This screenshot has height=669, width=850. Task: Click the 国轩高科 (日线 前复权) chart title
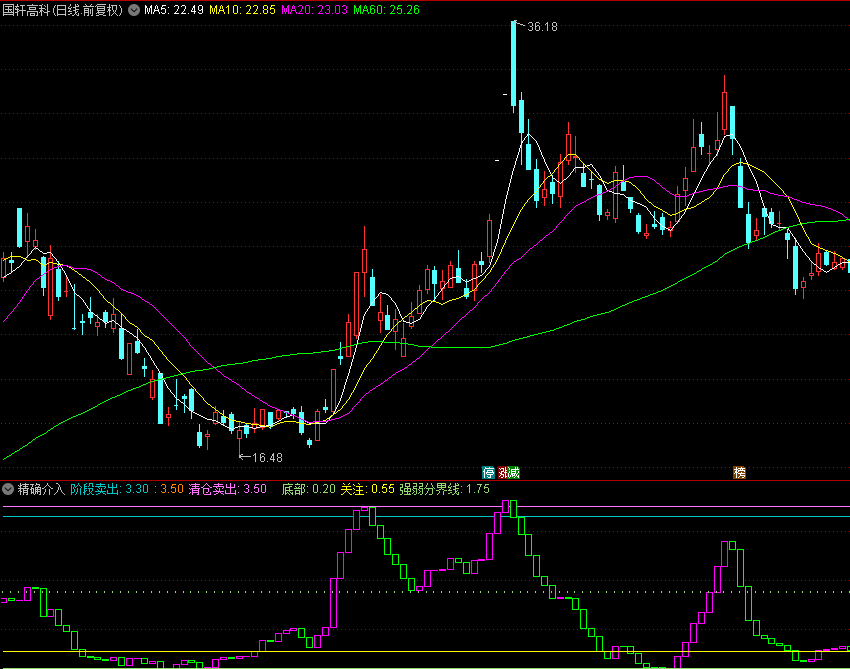point(63,10)
